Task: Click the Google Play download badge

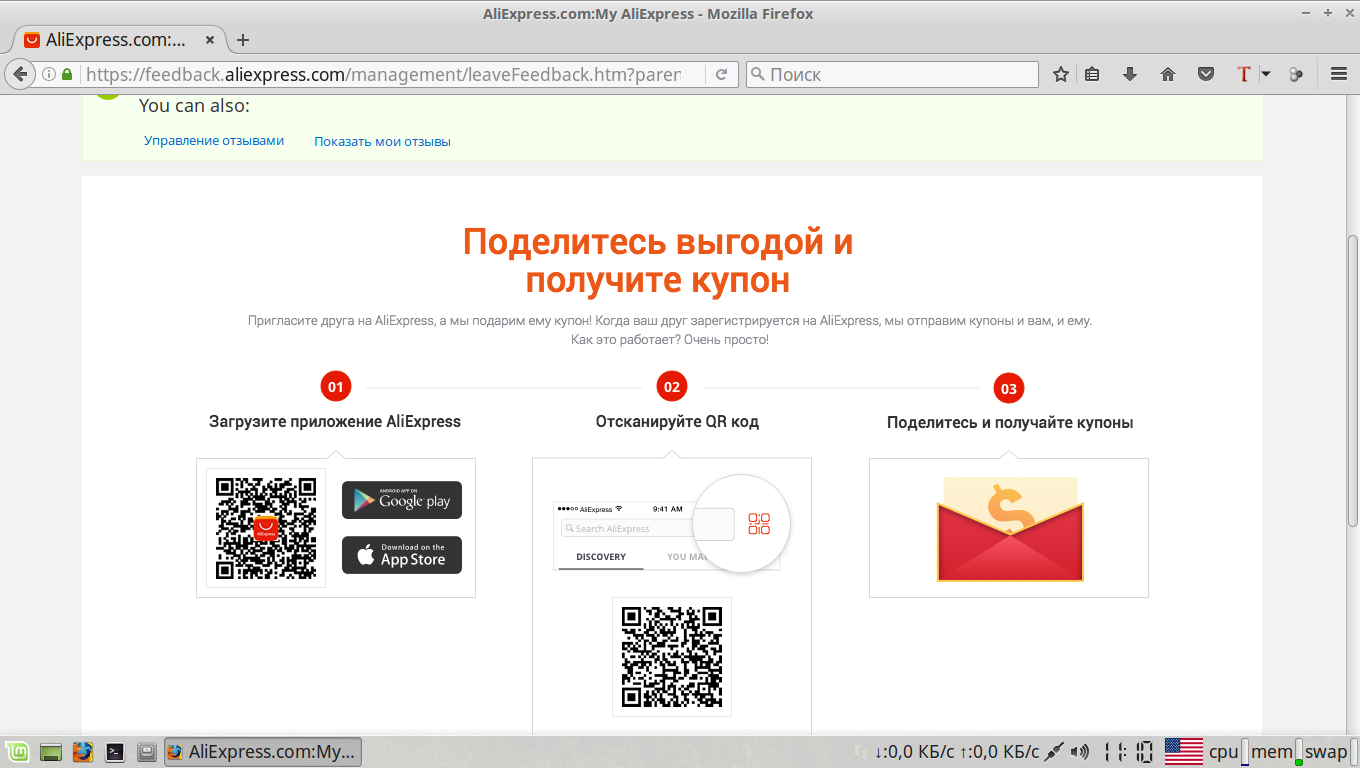Action: tap(402, 500)
